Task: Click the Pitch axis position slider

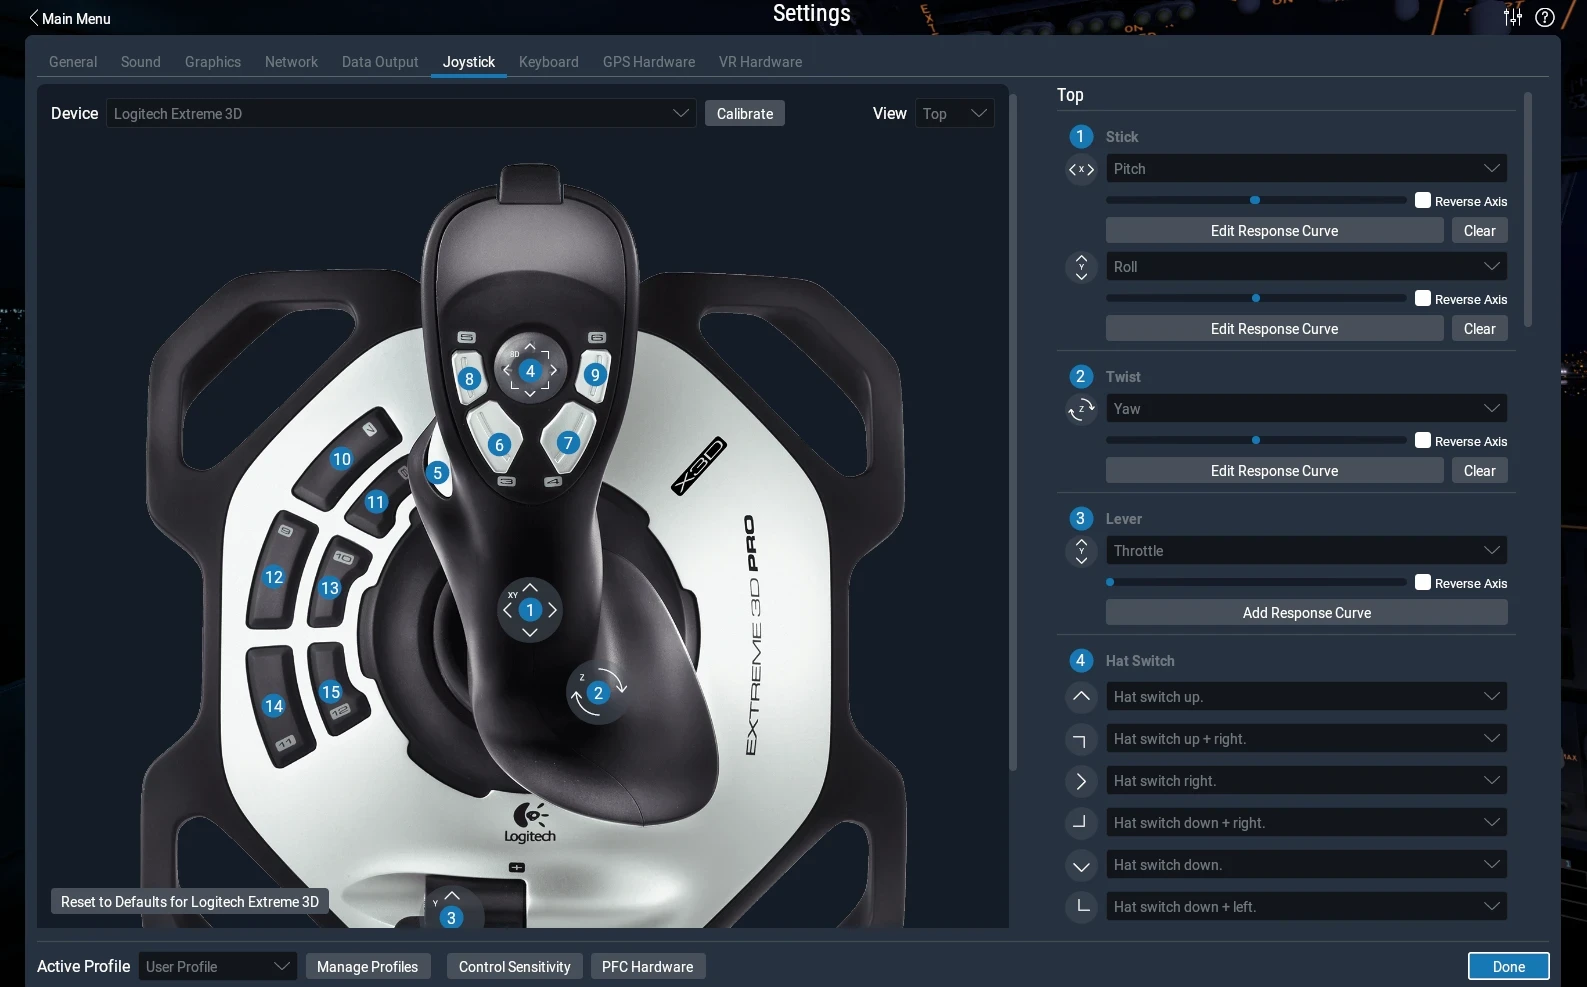Action: coord(1256,200)
